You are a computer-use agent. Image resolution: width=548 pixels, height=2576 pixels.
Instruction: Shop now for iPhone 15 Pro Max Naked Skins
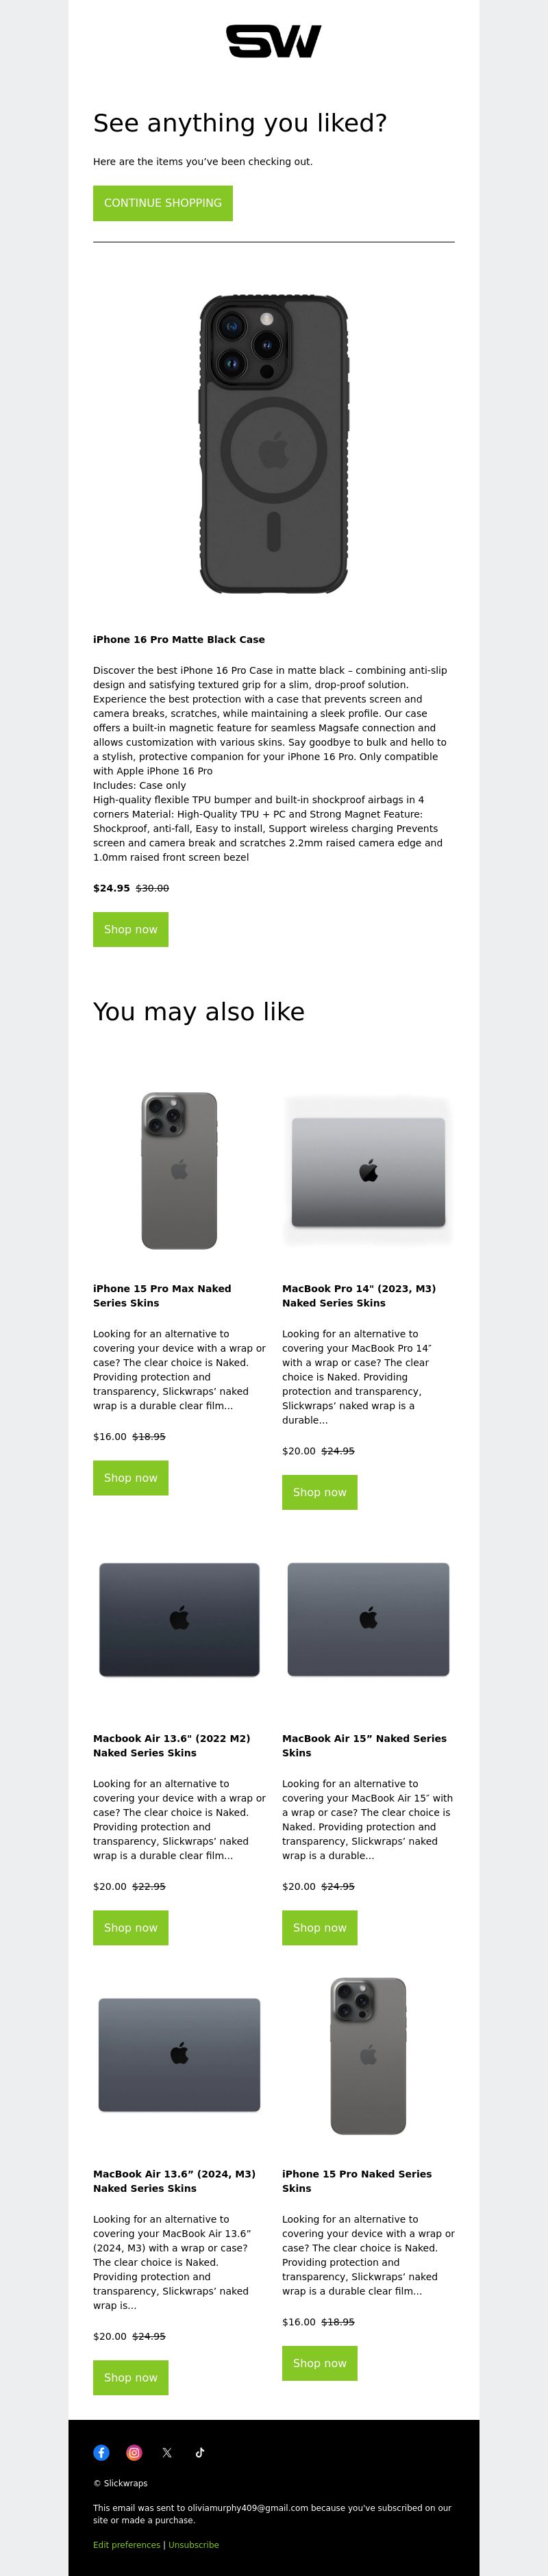tap(131, 1478)
